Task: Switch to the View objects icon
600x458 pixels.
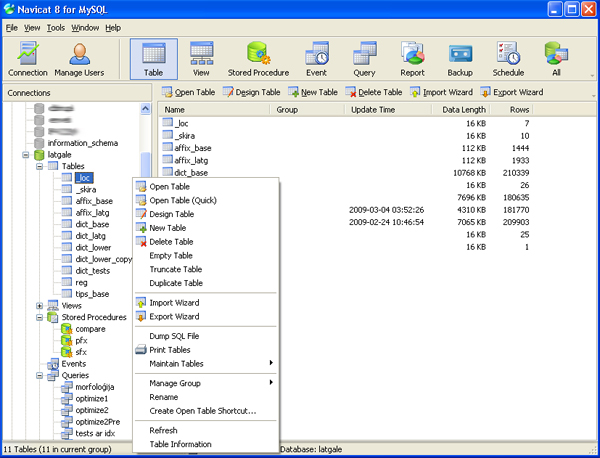Action: tap(201, 59)
